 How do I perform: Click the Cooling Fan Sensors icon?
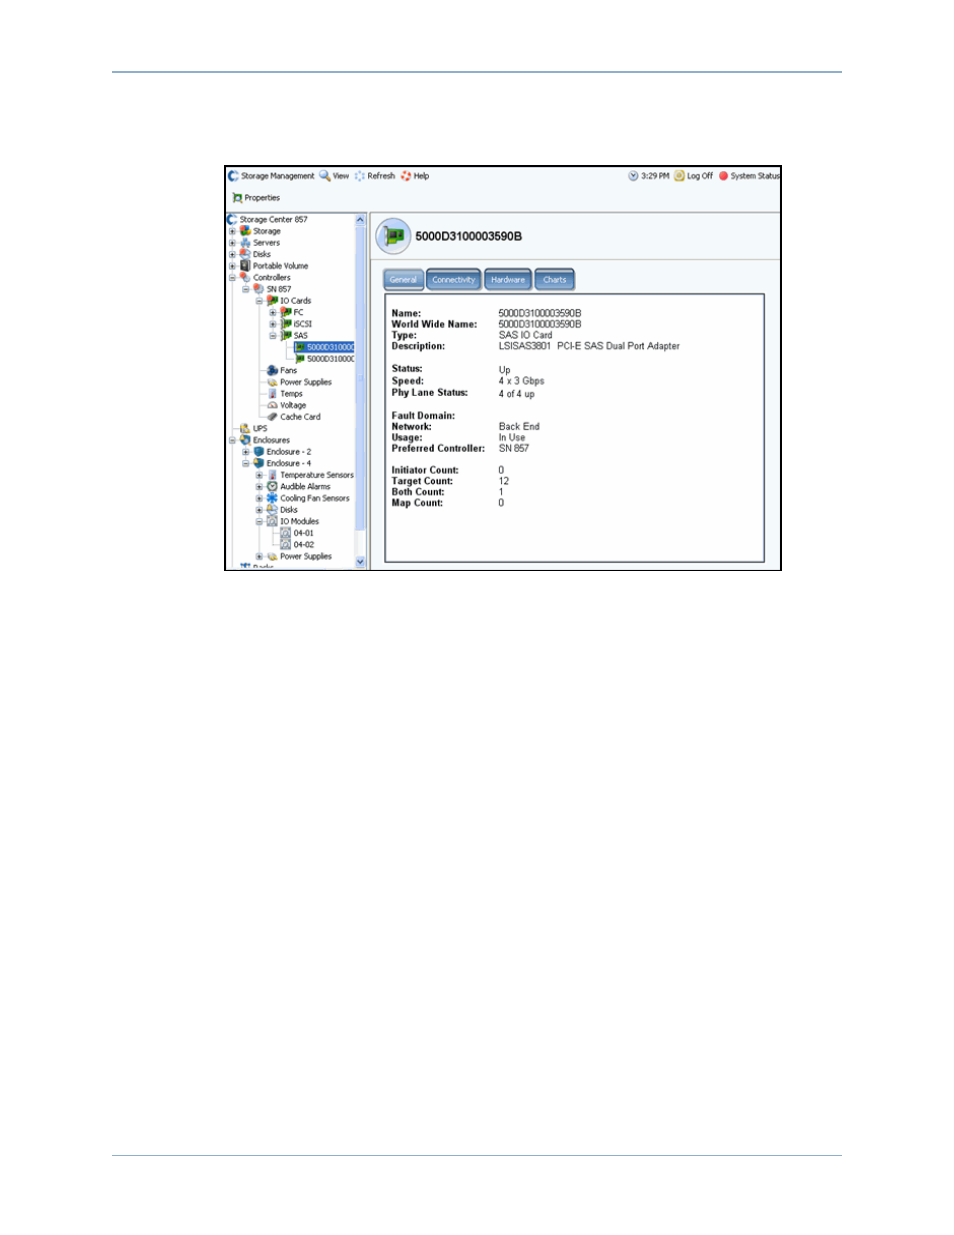(x=272, y=498)
